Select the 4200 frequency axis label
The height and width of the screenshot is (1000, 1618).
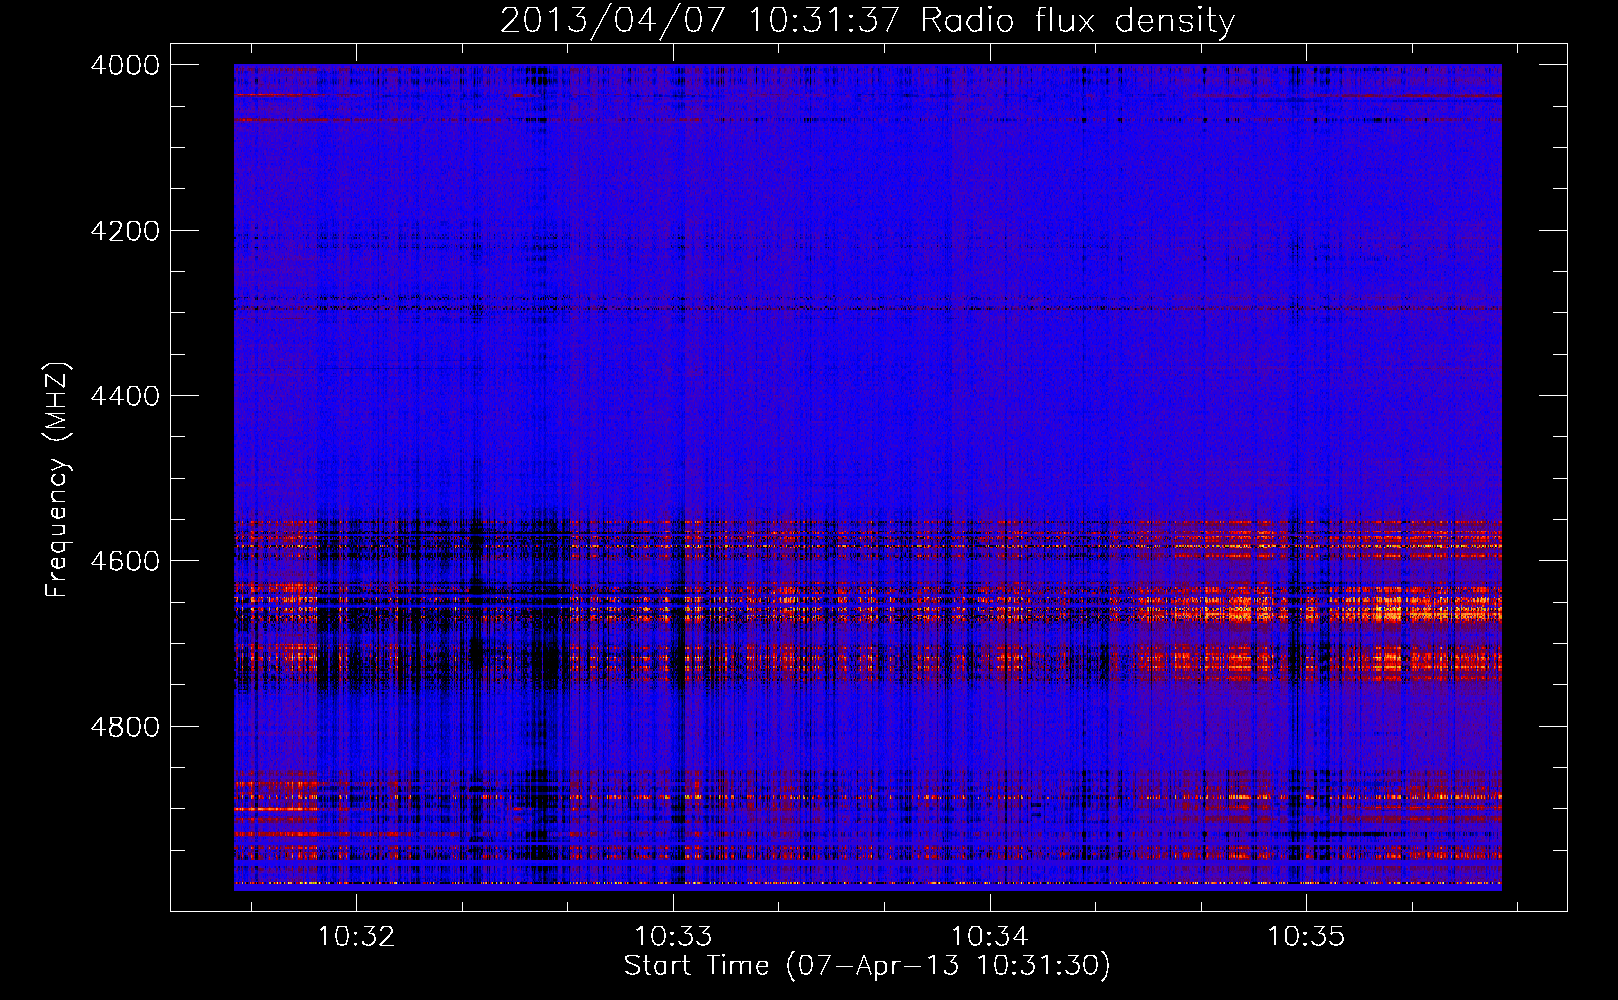coord(124,231)
